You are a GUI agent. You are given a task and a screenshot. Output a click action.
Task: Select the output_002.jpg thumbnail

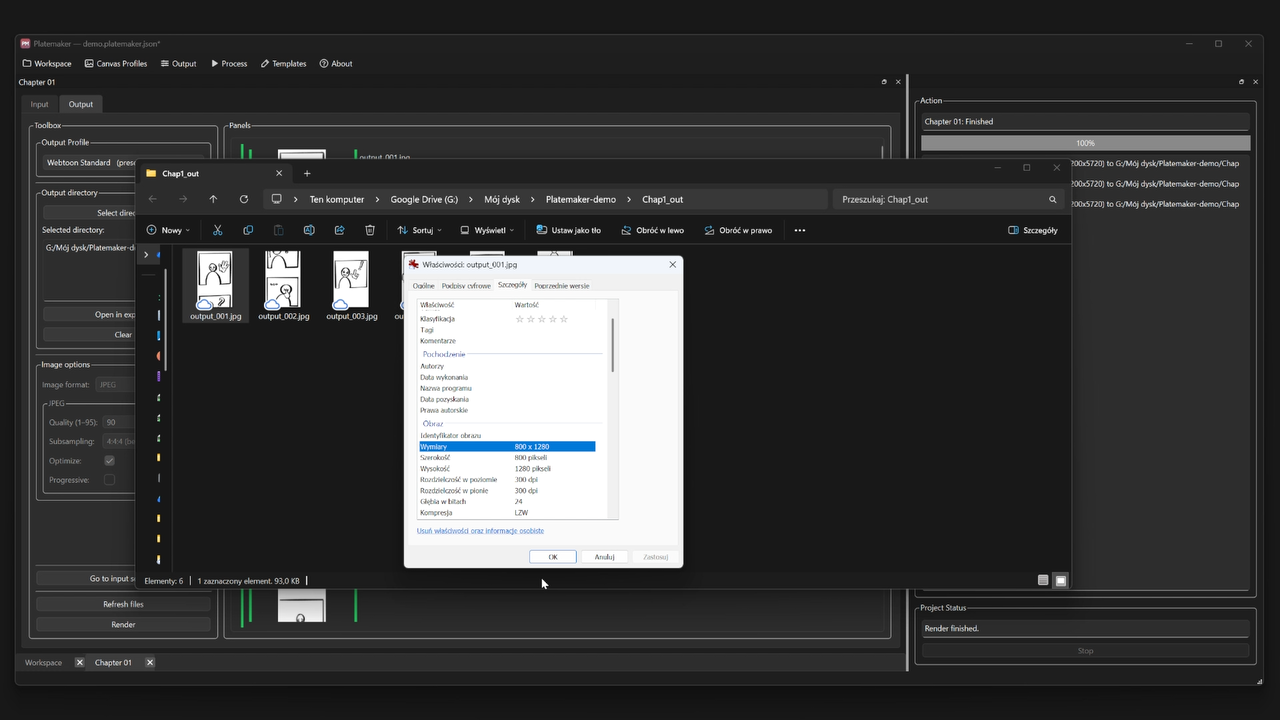pyautogui.click(x=284, y=286)
